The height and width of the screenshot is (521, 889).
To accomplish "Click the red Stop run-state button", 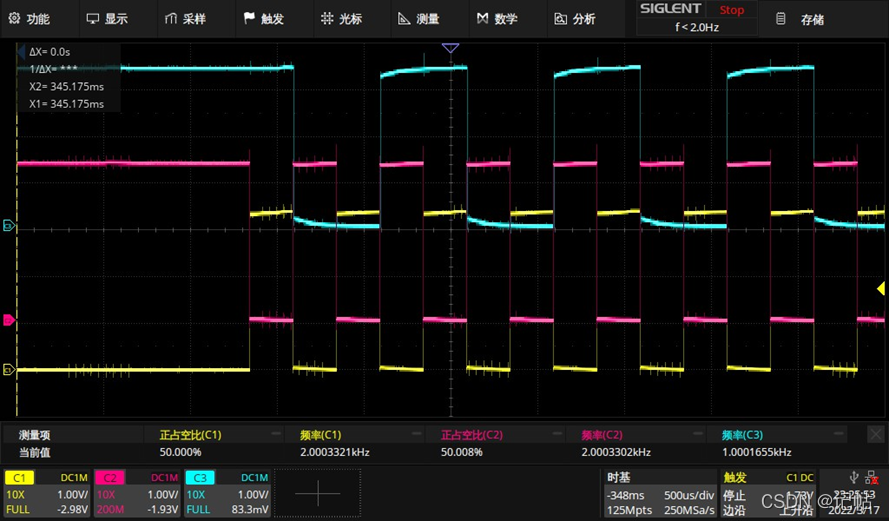I will (731, 10).
